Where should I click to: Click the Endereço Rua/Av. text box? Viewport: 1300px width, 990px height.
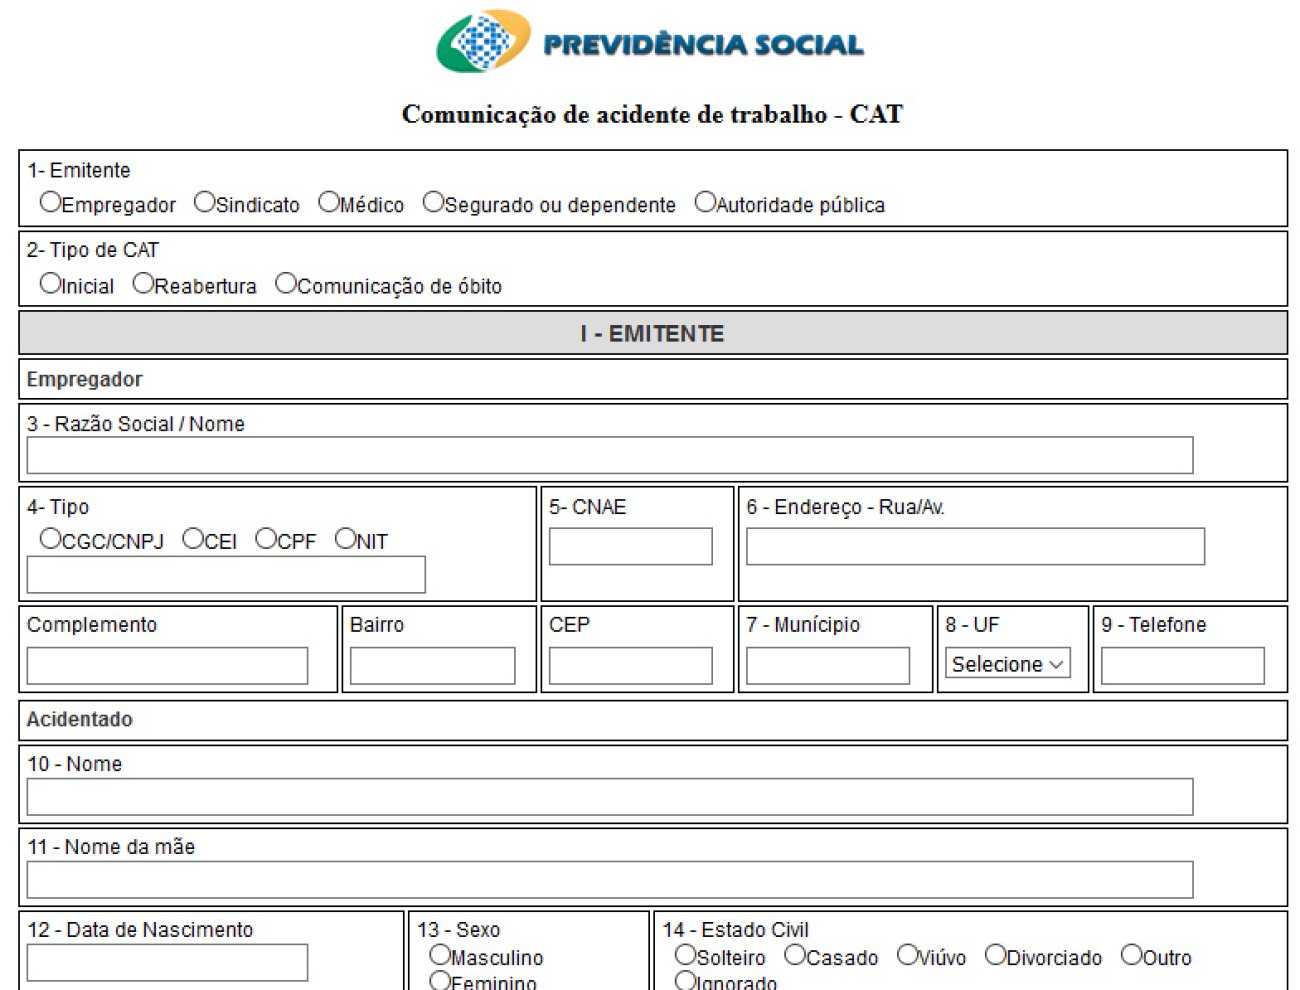click(975, 547)
